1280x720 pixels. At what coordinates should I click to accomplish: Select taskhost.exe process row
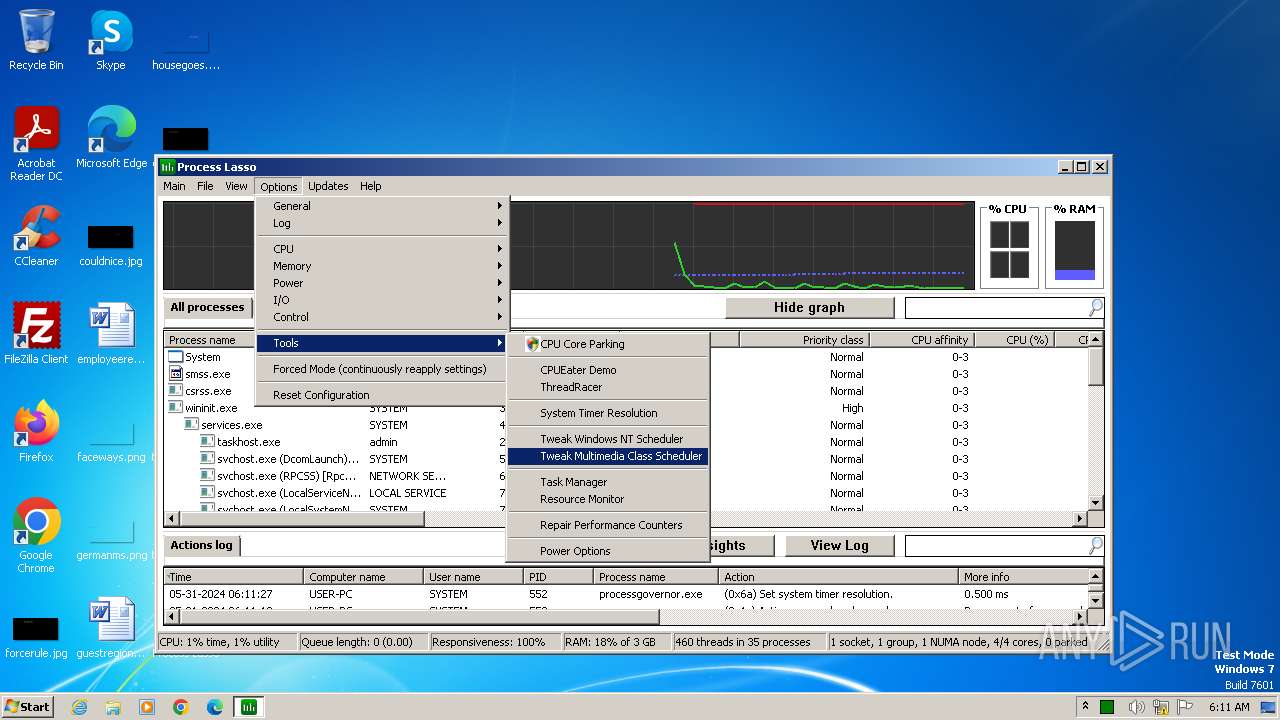(x=248, y=442)
